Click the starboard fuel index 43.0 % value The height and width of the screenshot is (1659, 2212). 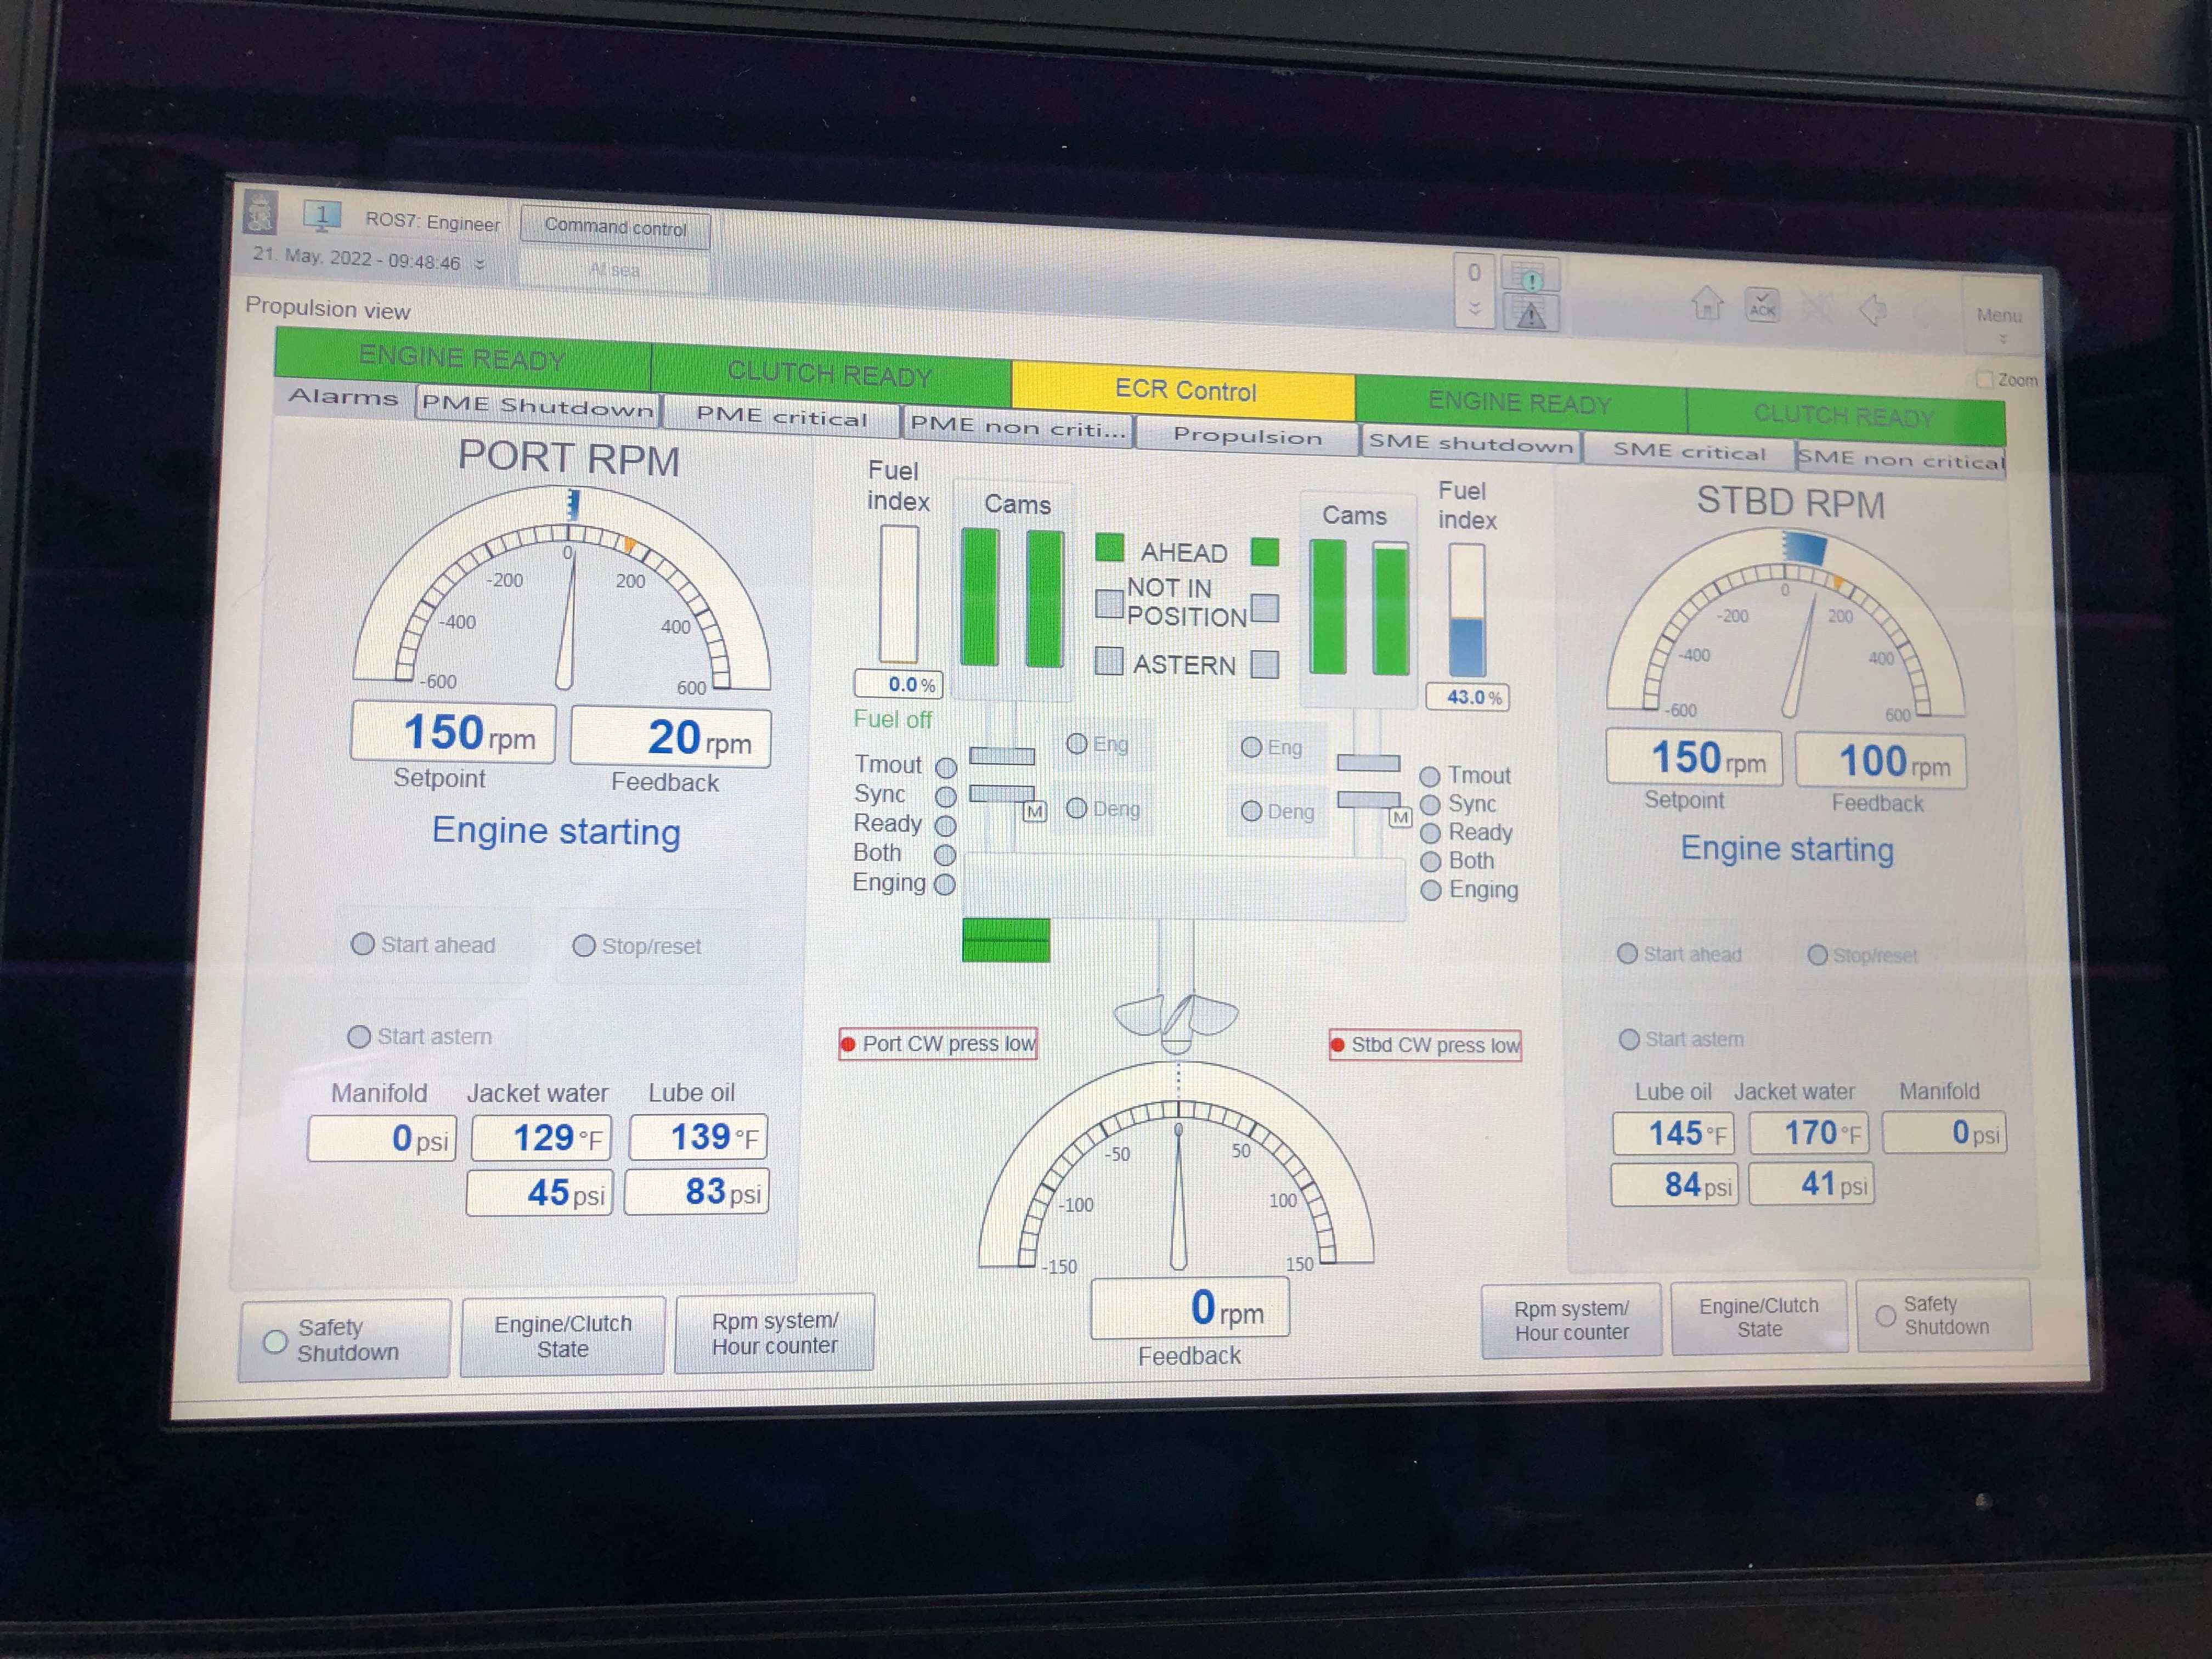tap(1466, 697)
